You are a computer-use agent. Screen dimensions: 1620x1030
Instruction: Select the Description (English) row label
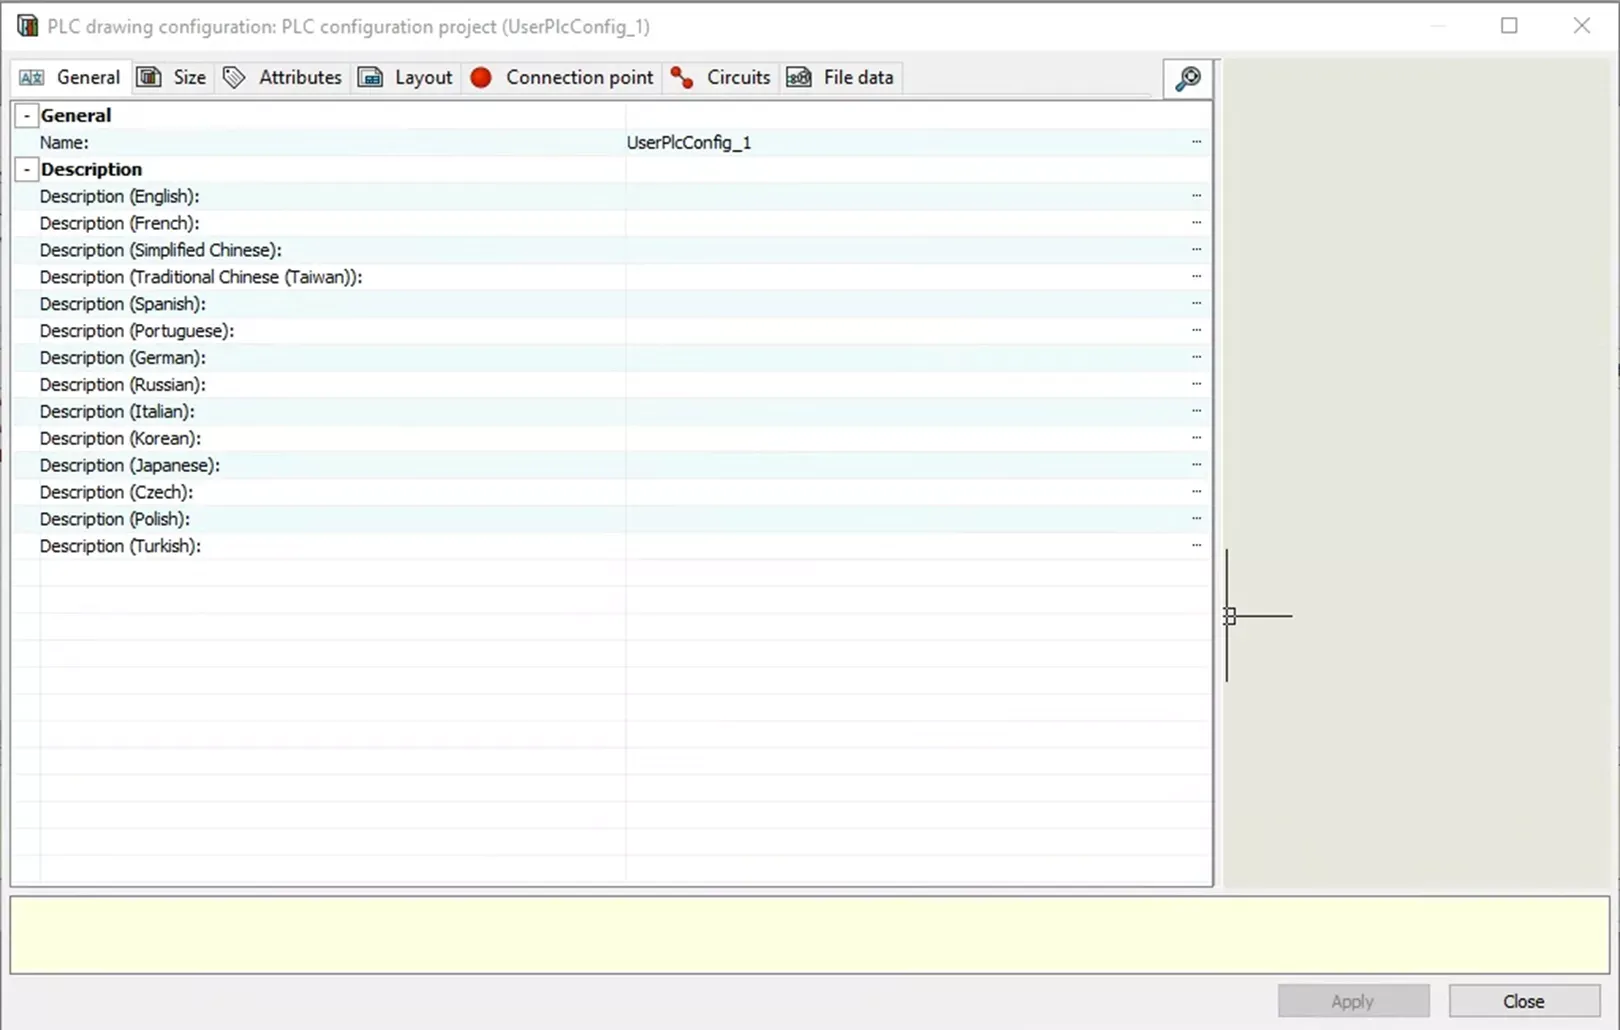(x=120, y=197)
